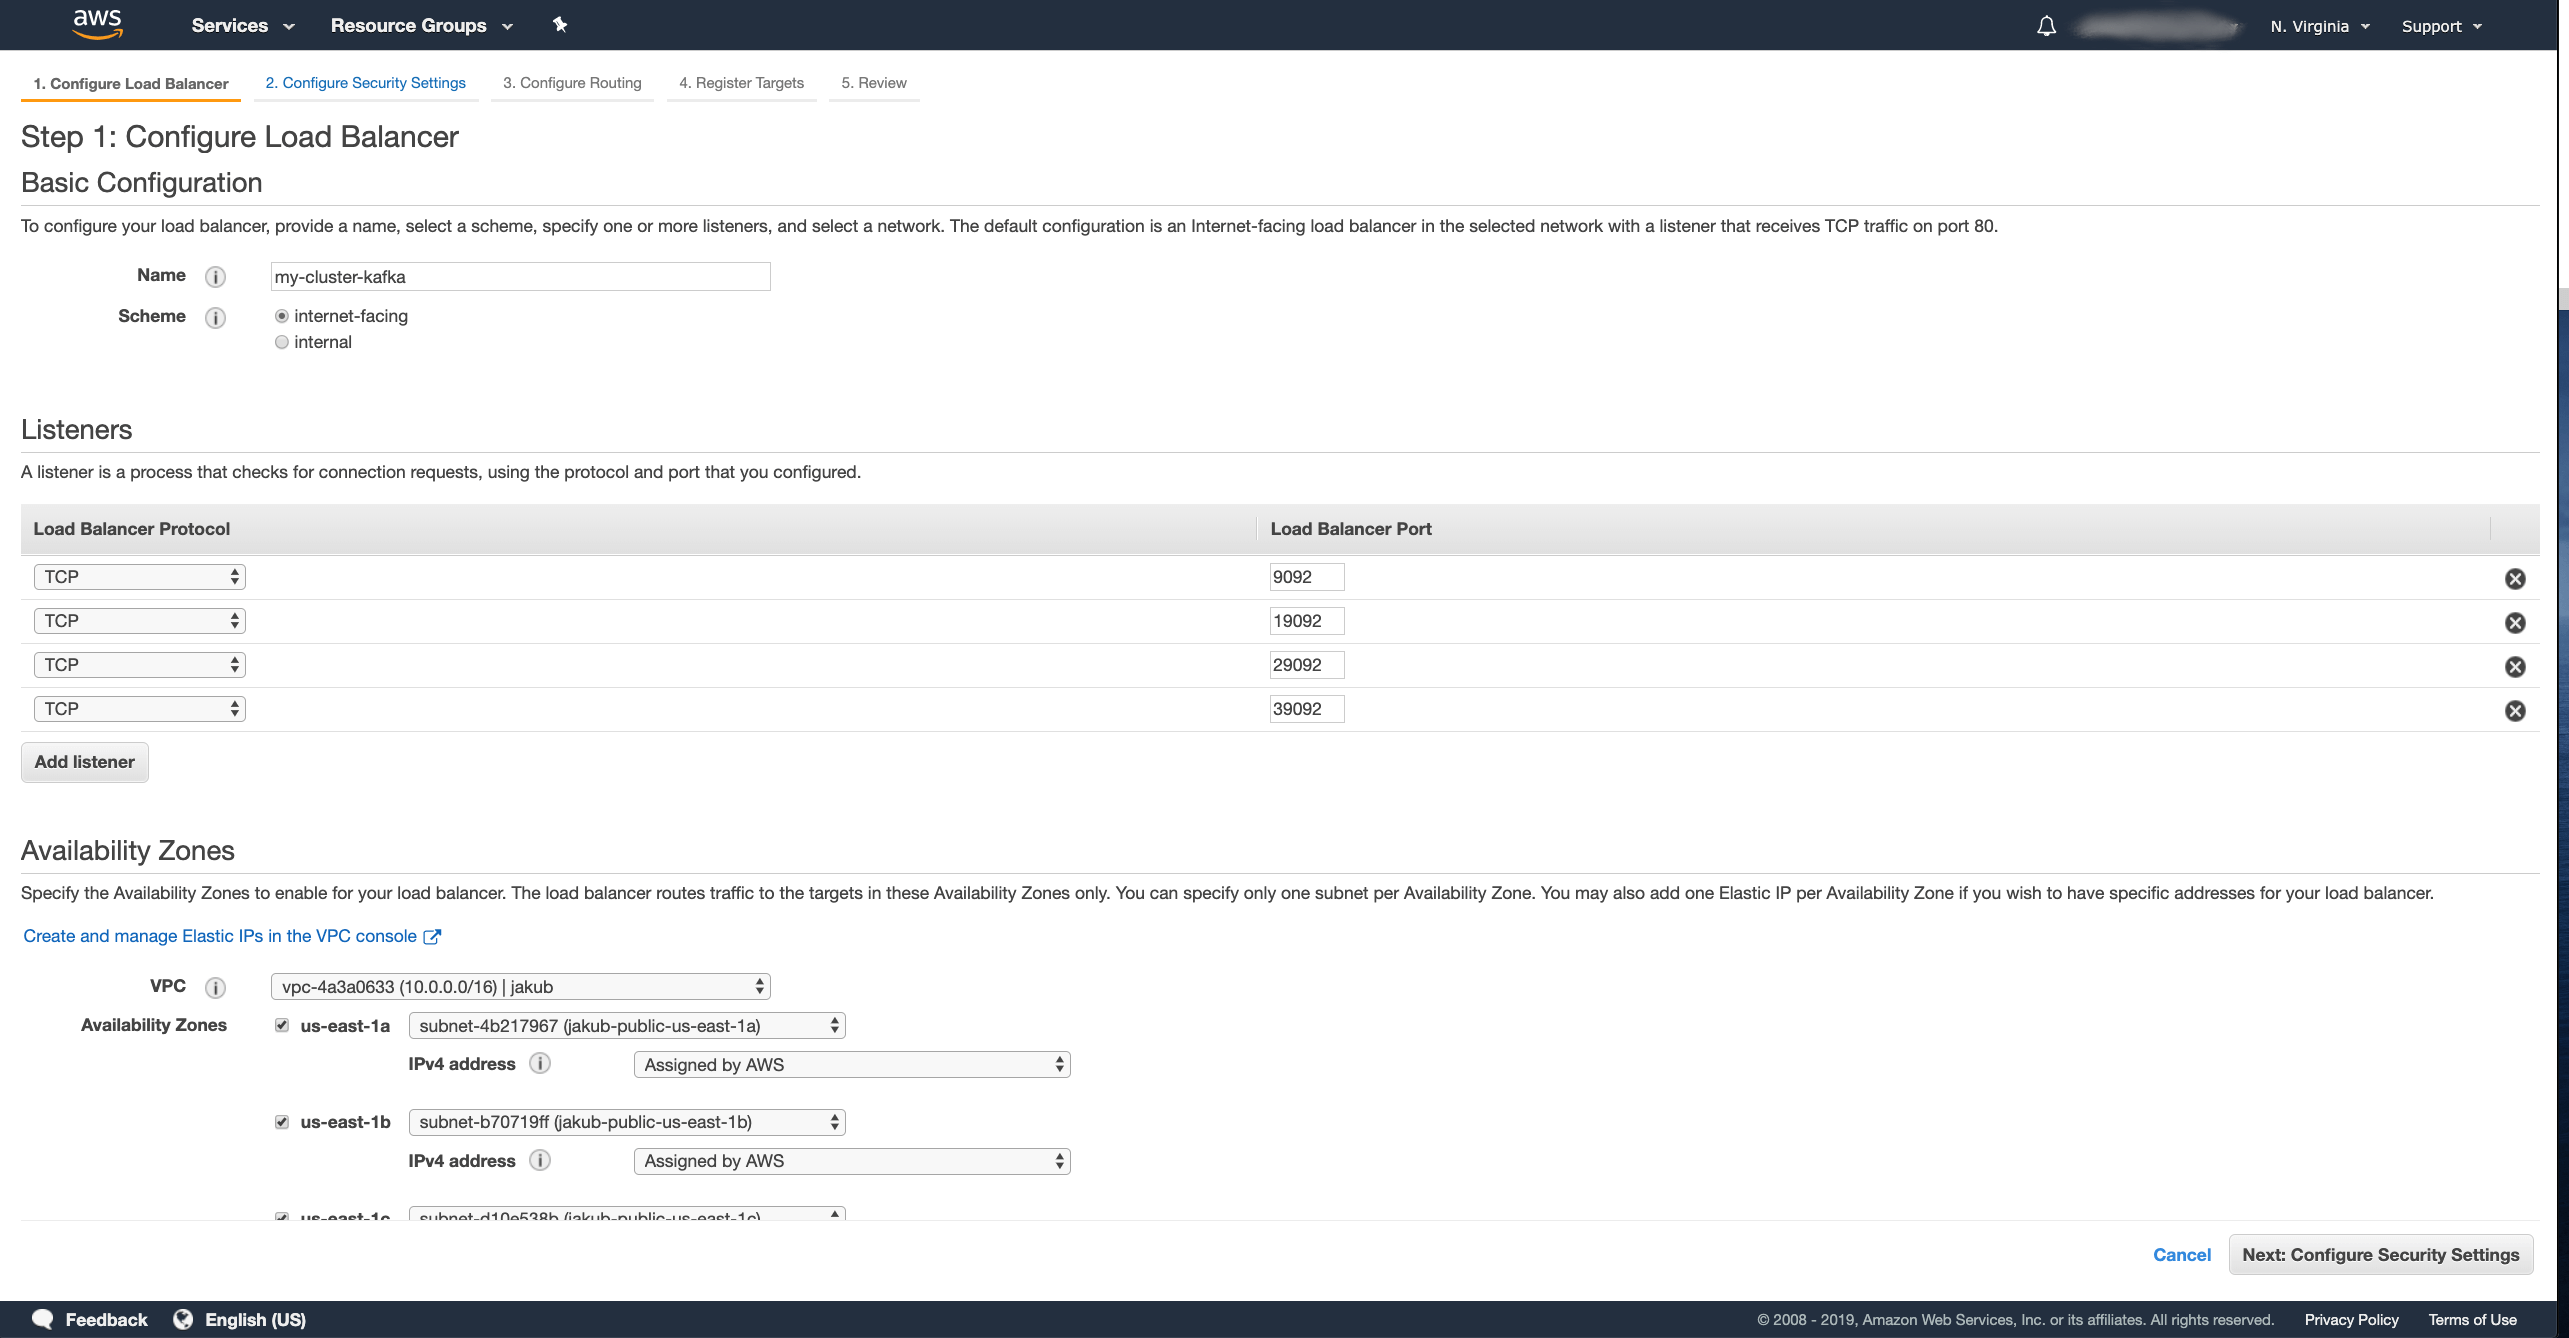Open the Resource Groups menu
The image size is (2569, 1338).
coord(421,26)
